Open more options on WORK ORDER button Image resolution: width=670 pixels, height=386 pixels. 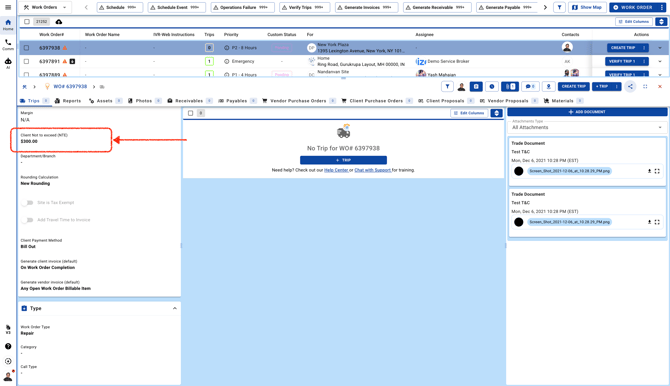coord(662,7)
